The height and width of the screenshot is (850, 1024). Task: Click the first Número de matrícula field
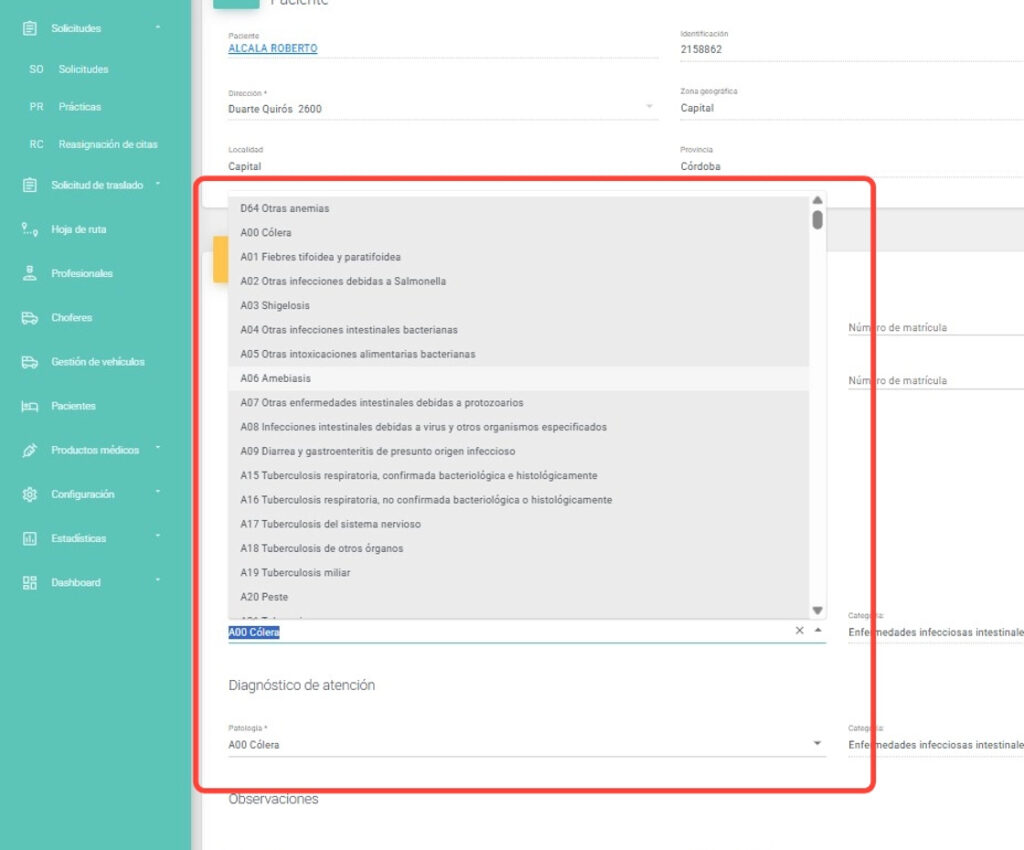[x=930, y=328]
